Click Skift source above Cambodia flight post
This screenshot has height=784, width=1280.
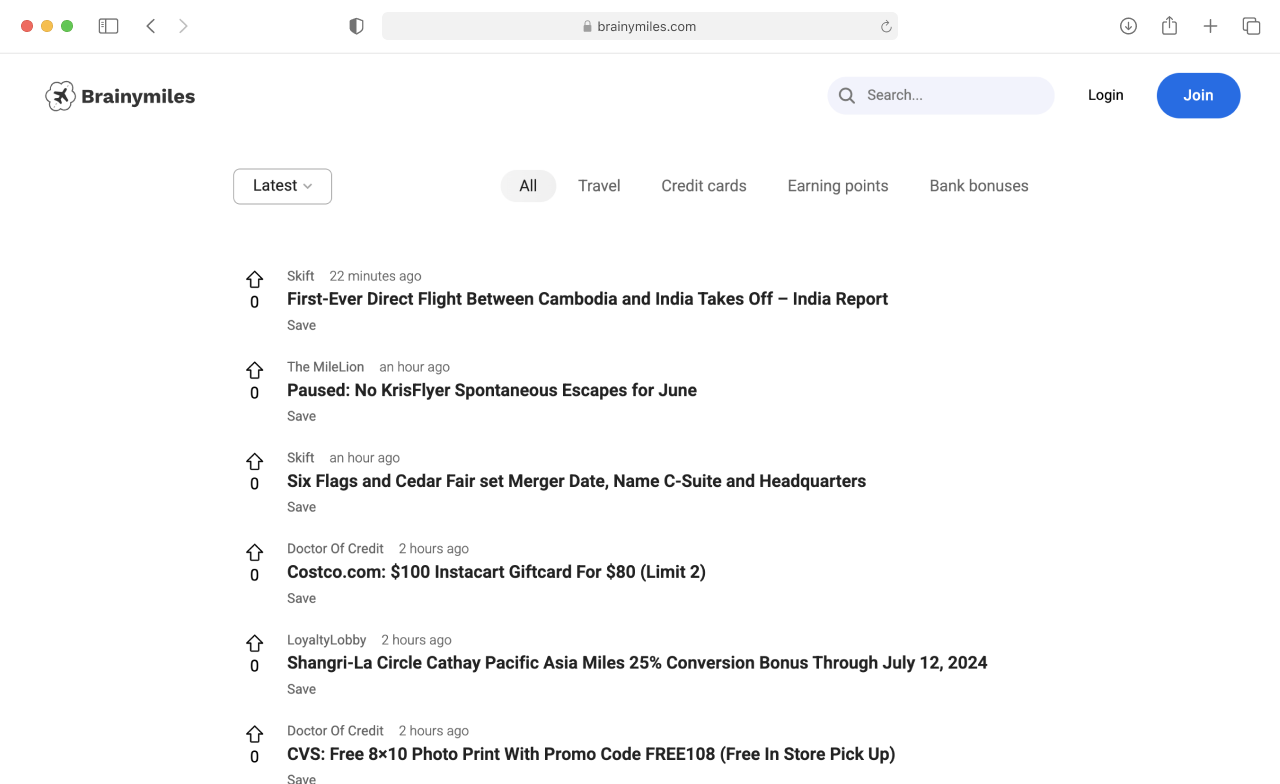[x=300, y=276]
